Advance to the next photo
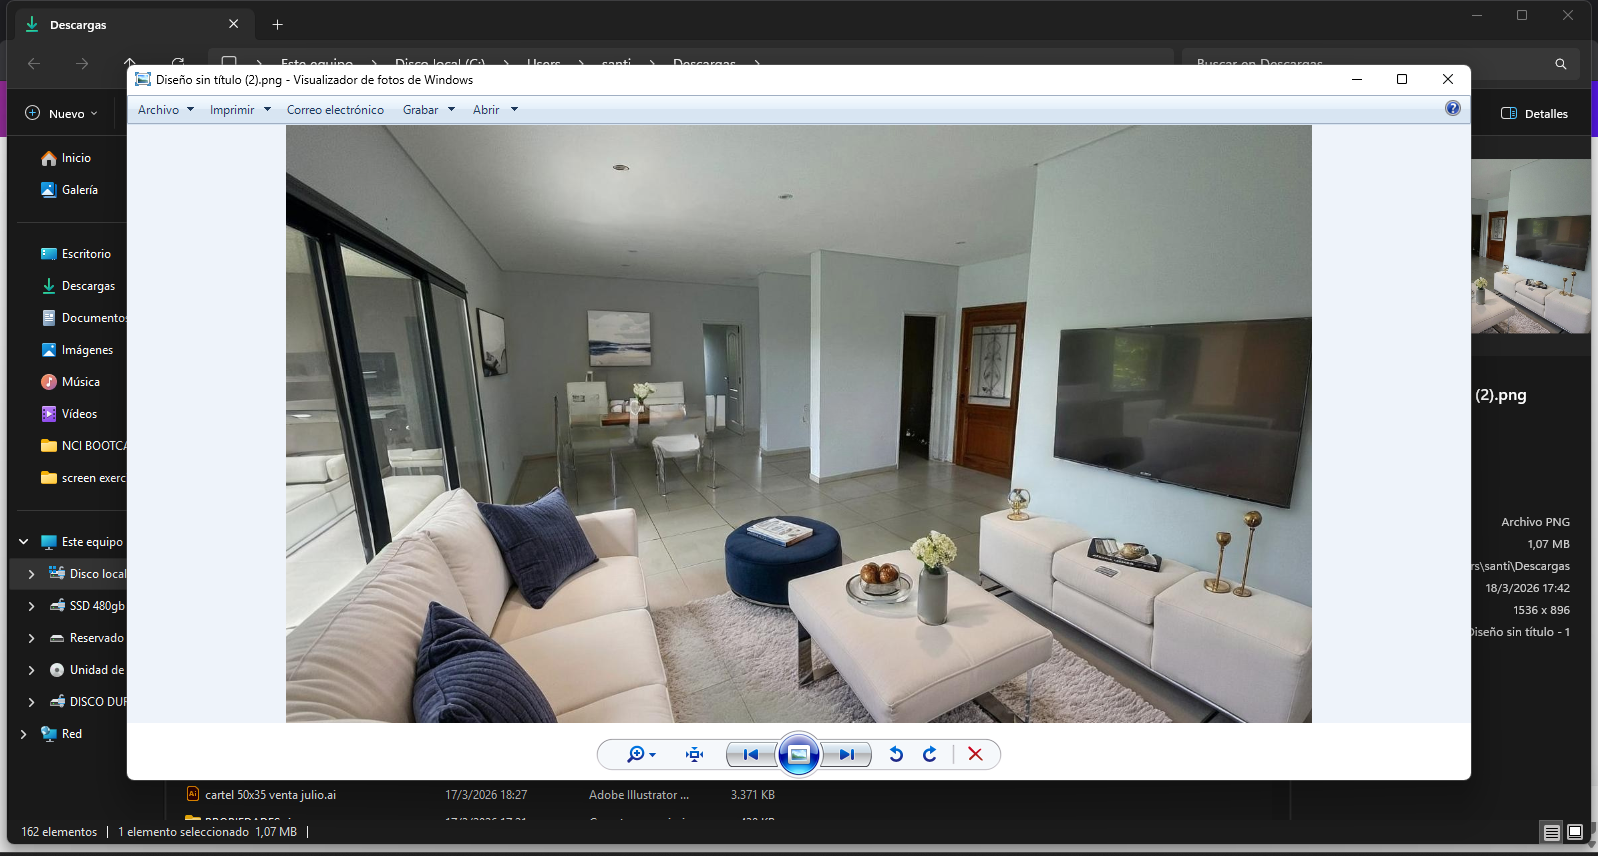The width and height of the screenshot is (1598, 856). tap(847, 755)
